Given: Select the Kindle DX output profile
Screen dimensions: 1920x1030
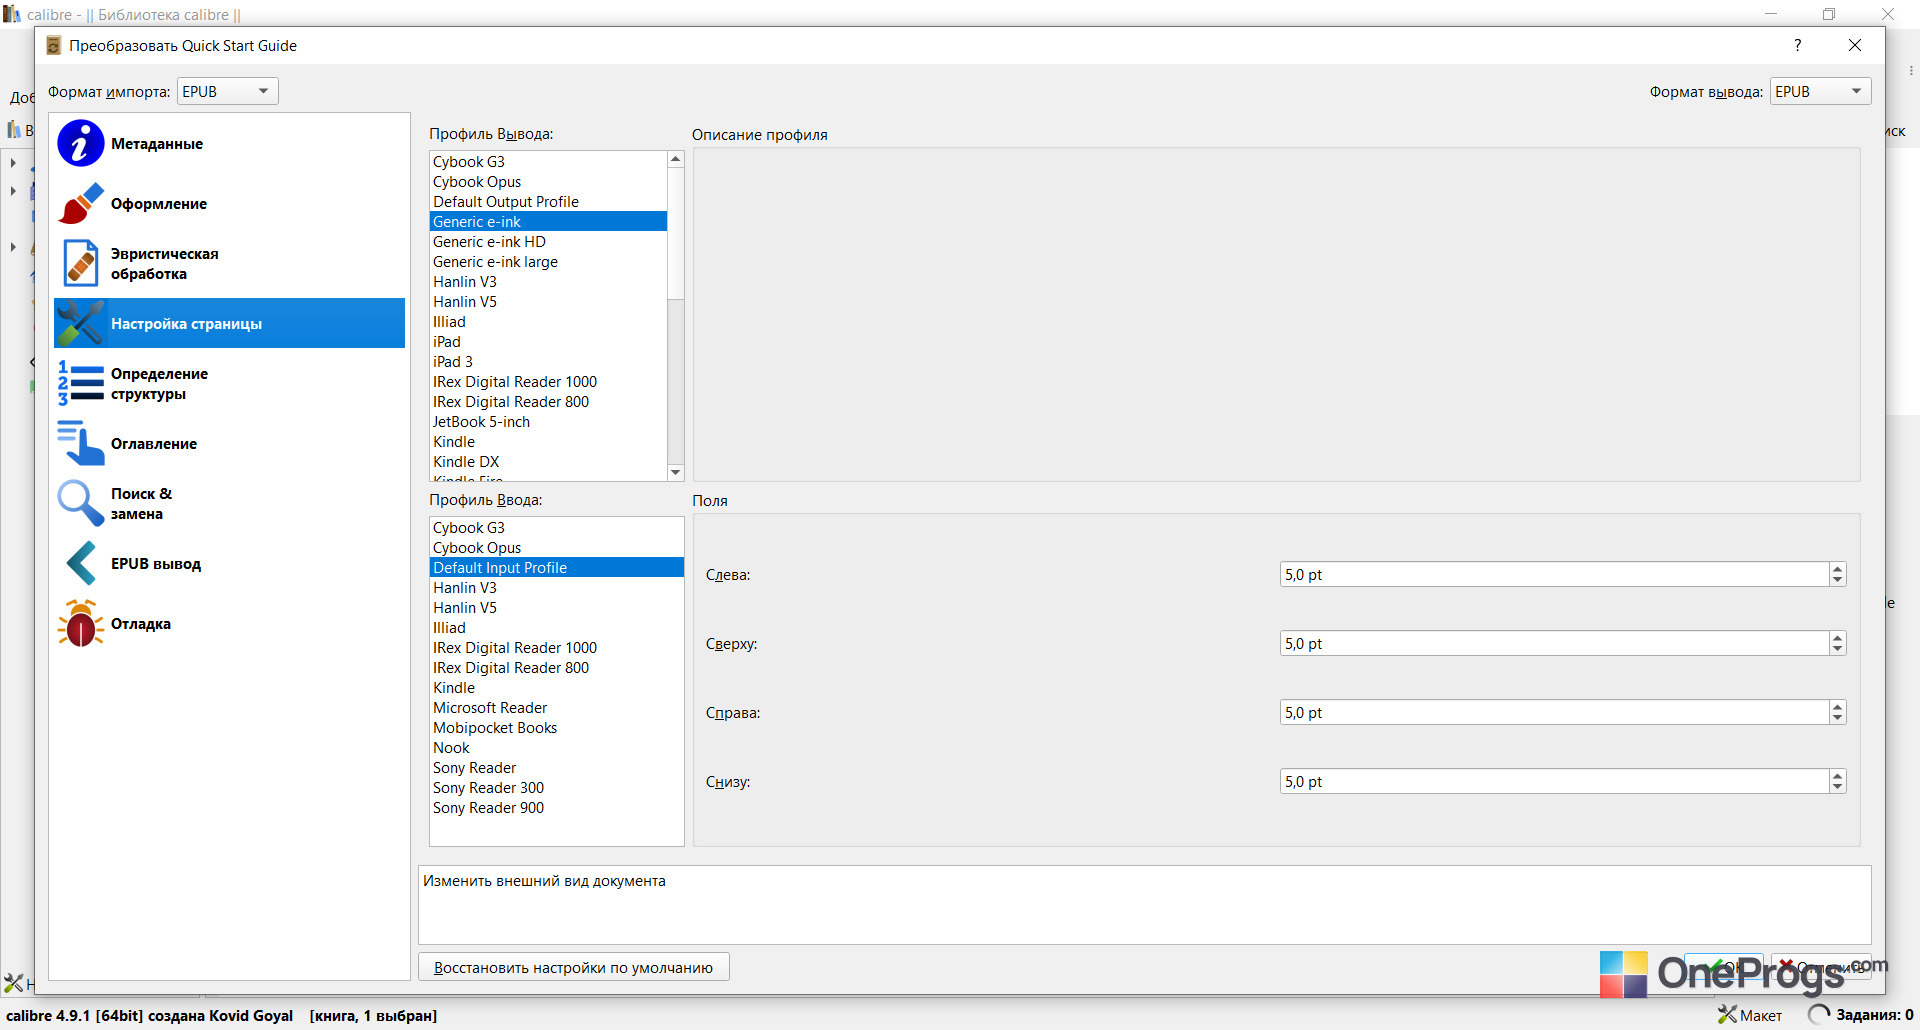Looking at the screenshot, I should 548,461.
